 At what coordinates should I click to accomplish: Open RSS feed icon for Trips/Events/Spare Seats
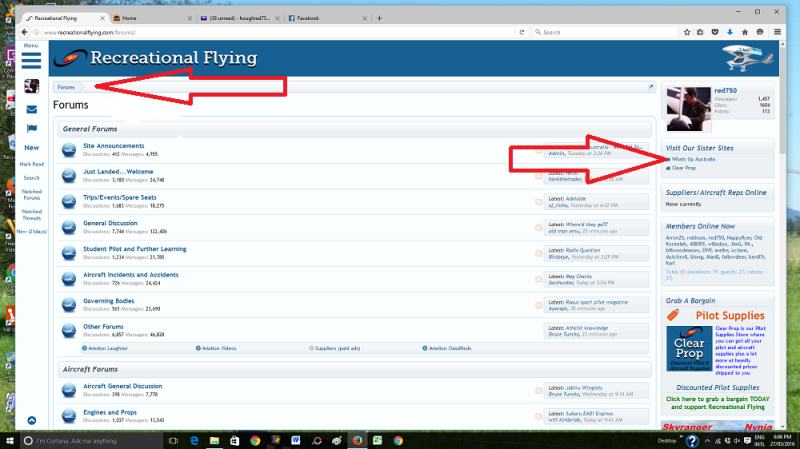pyautogui.click(x=538, y=202)
